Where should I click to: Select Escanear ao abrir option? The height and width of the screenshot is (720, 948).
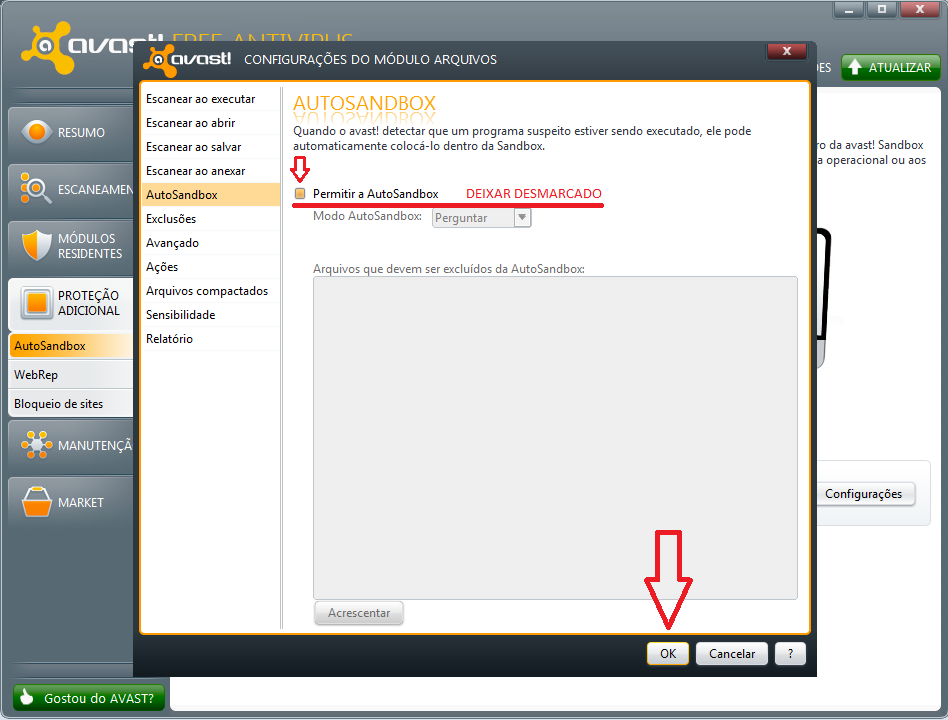coord(210,123)
